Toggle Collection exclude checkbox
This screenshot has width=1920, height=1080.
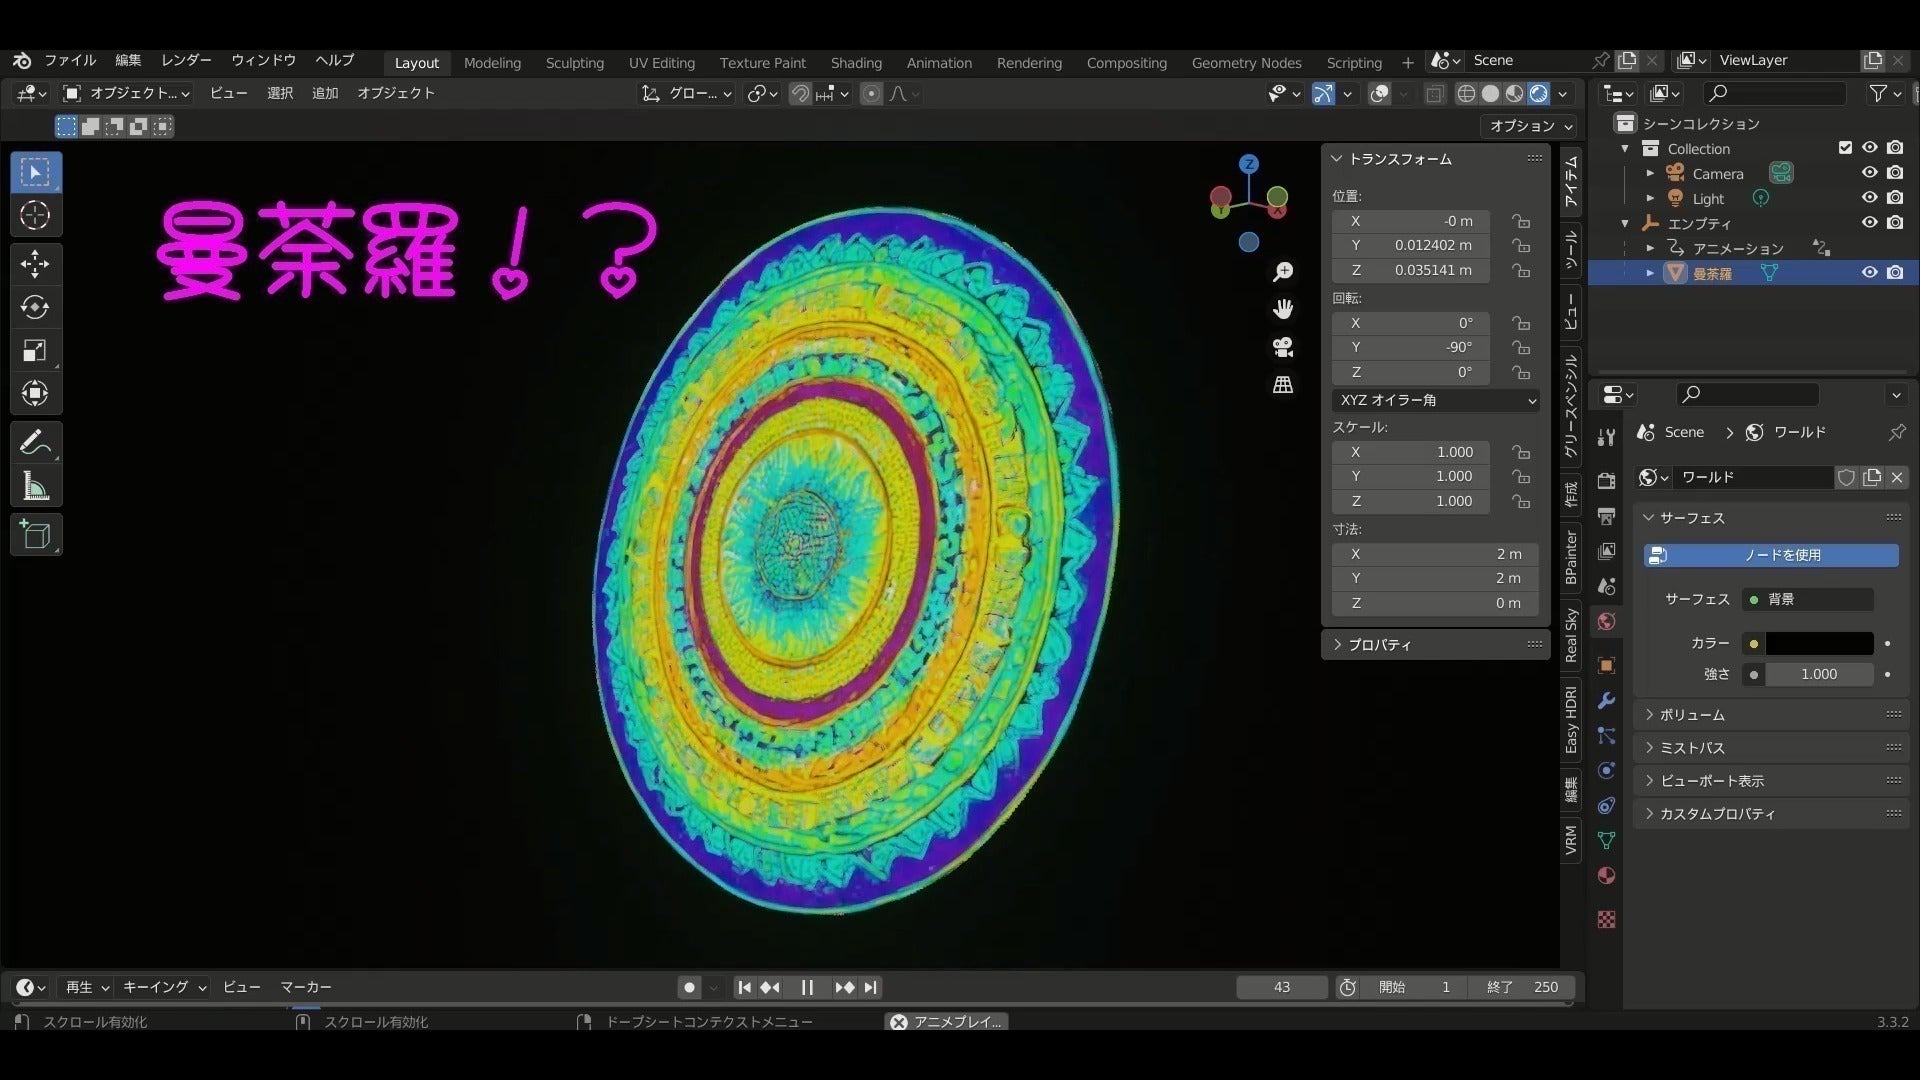[1845, 148]
